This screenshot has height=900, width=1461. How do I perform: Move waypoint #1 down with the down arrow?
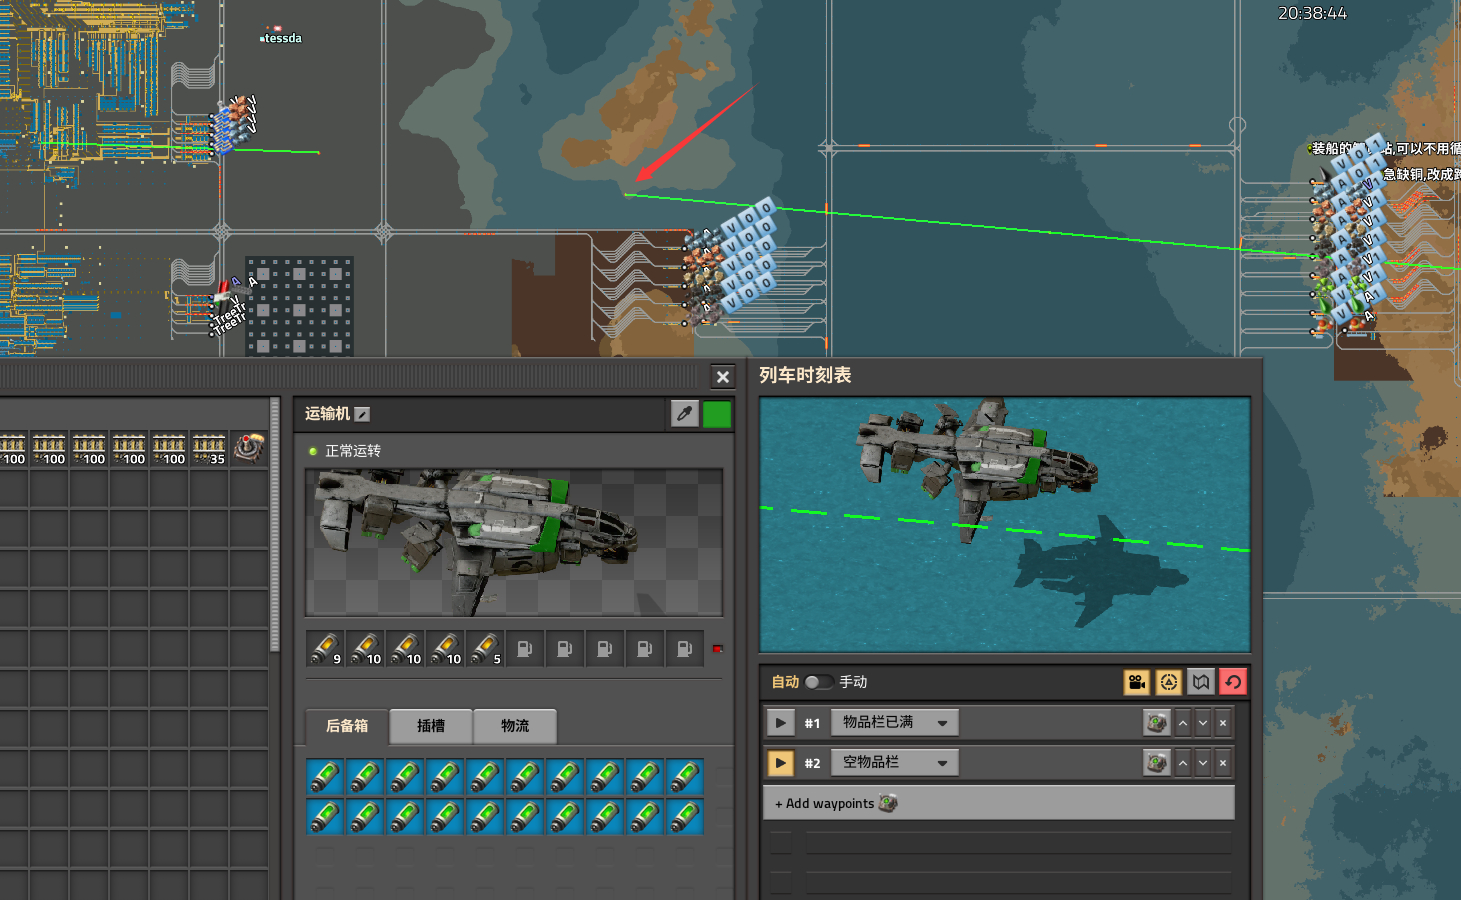[x=1203, y=723]
